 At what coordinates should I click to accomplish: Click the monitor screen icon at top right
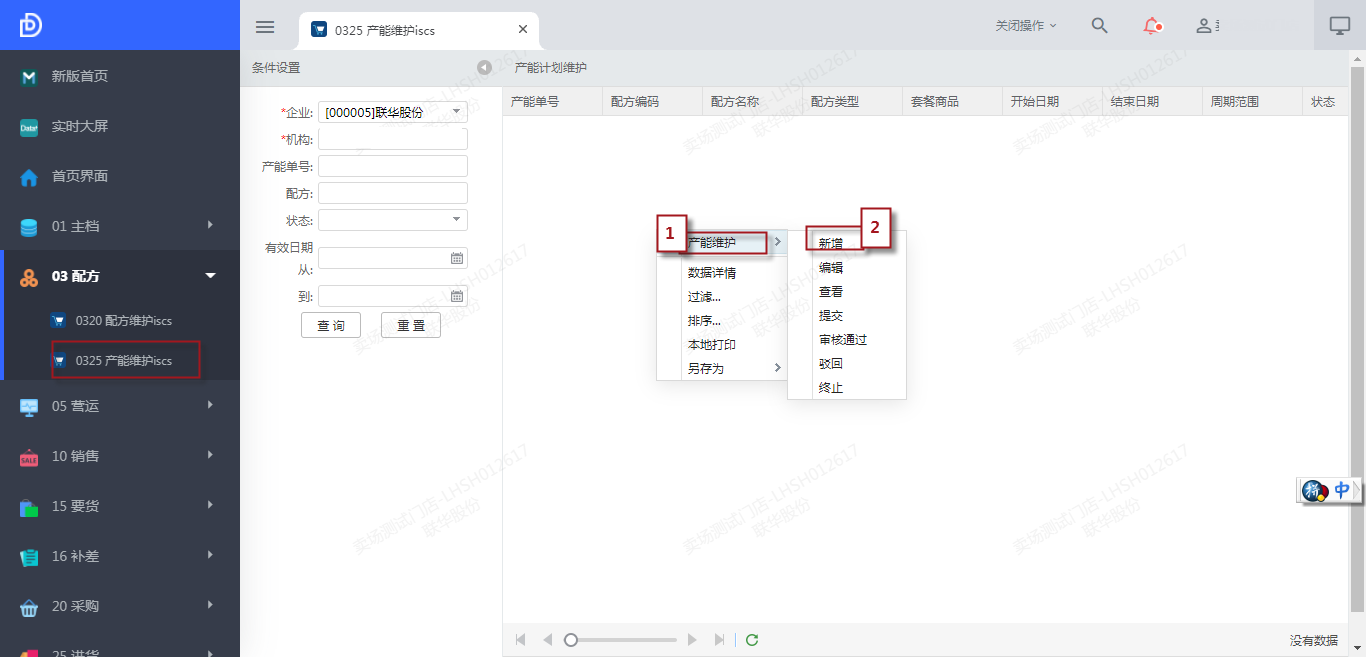1339,26
